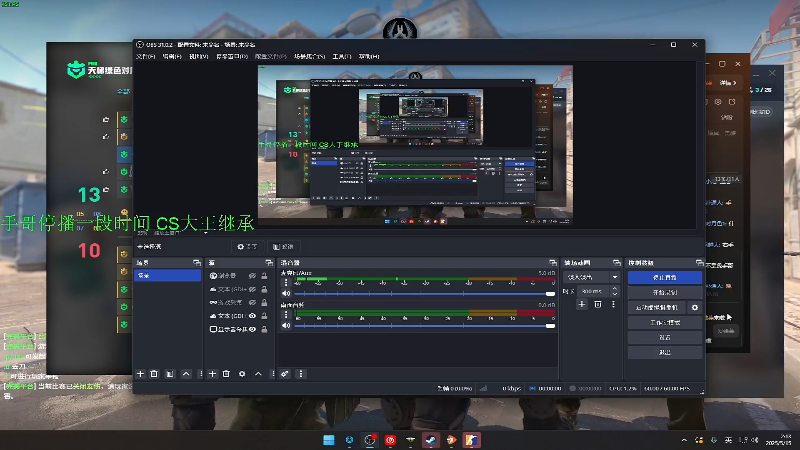This screenshot has width=800, height=450.
Task: Move selected source up with chevron
Action: [258, 374]
